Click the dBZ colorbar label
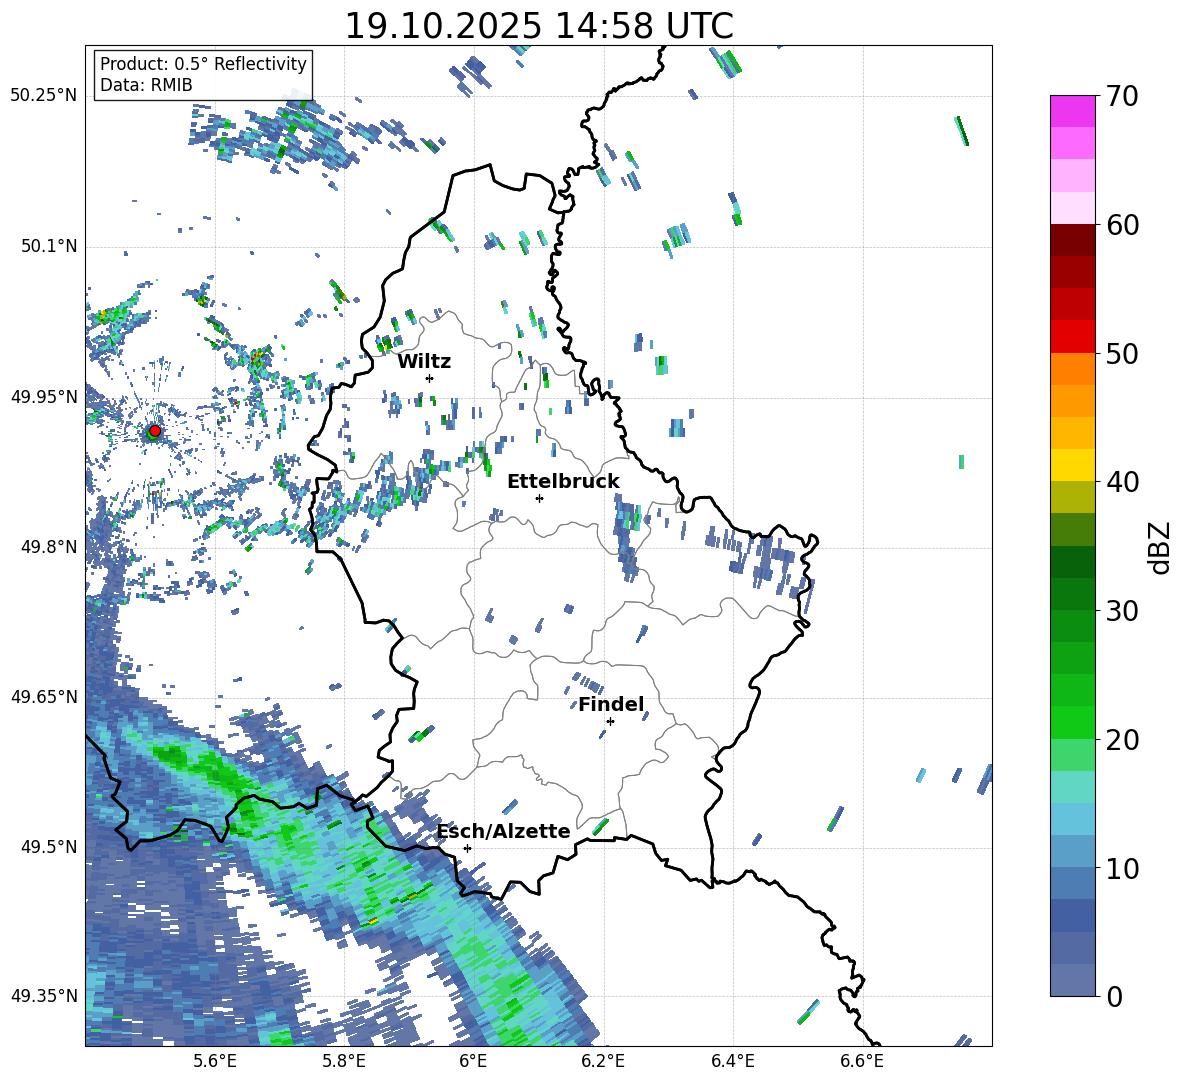The width and height of the screenshot is (1184, 1081). click(1160, 547)
